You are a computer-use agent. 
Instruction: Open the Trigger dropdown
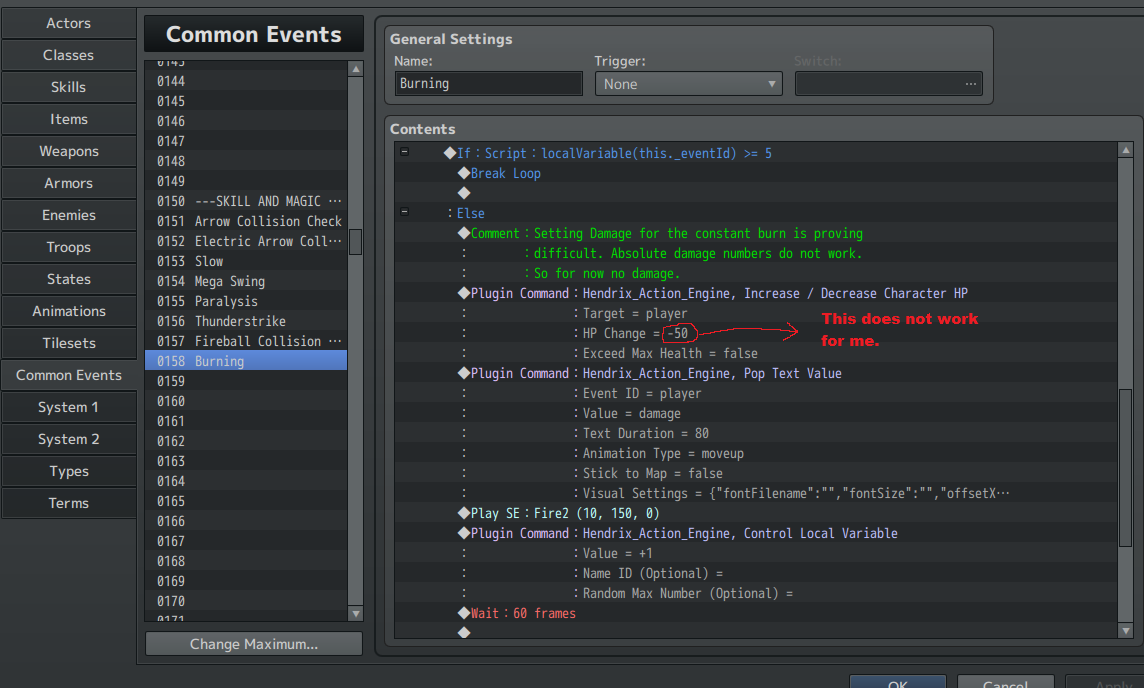689,84
